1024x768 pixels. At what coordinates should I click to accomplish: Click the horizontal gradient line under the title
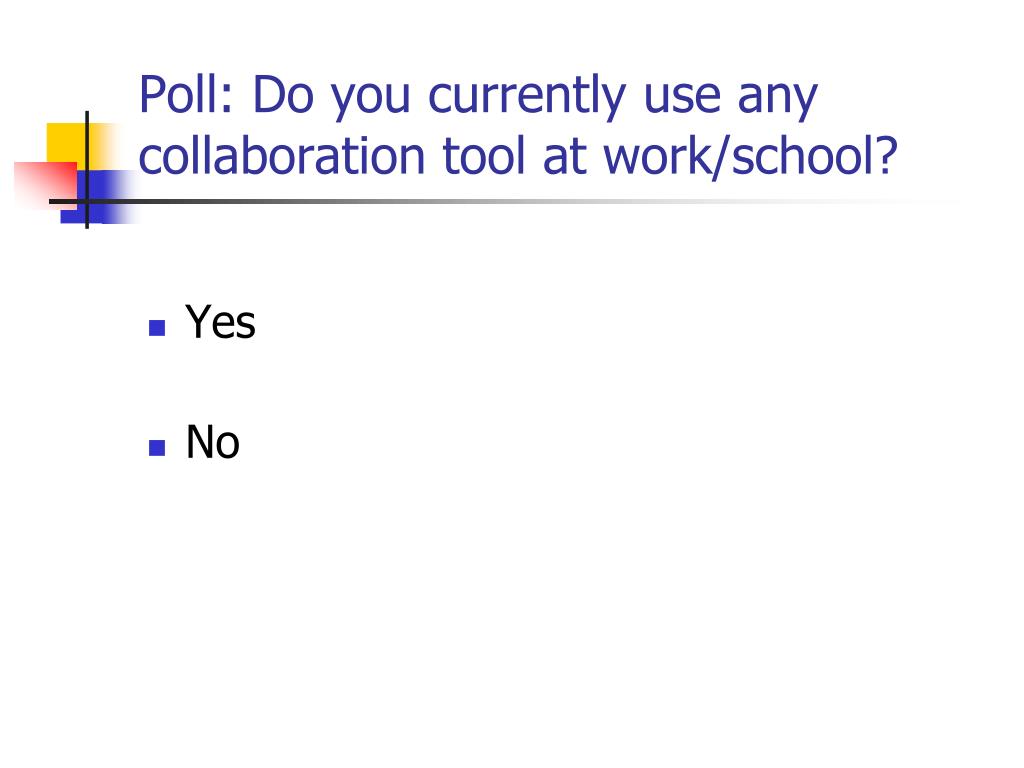(x=496, y=202)
